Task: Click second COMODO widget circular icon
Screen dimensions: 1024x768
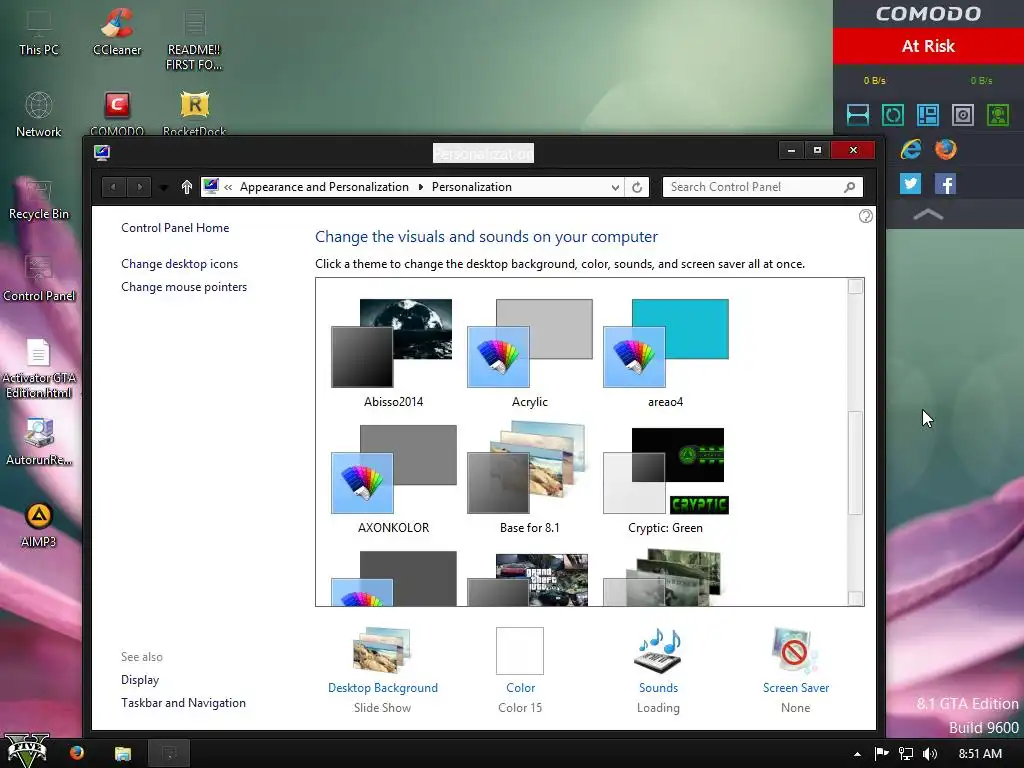Action: coord(893,115)
